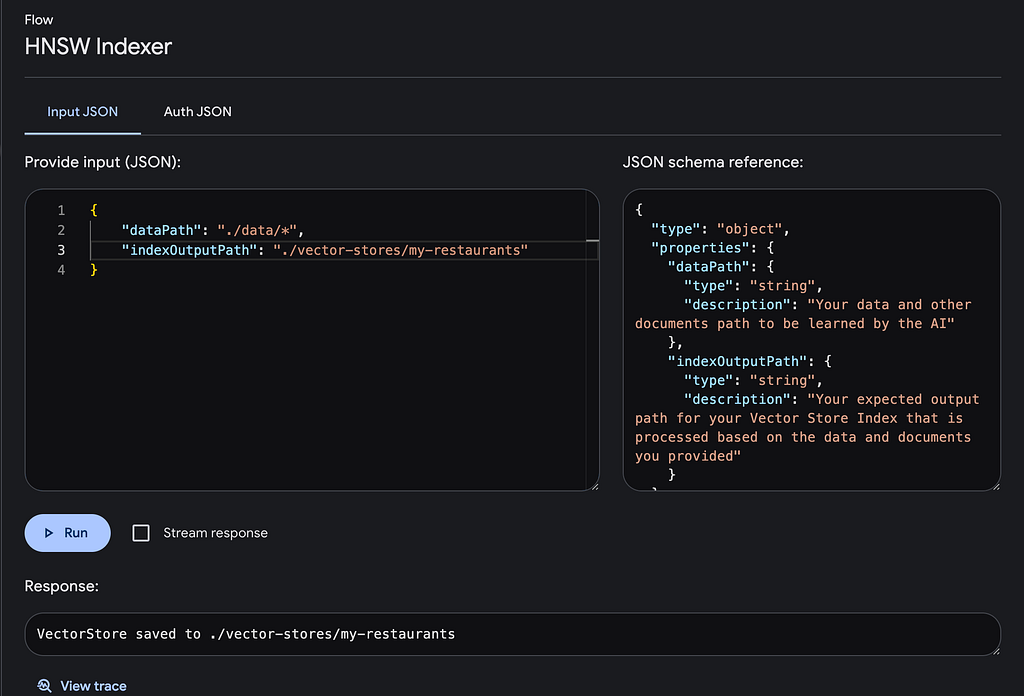
Task: Click the play icon on Run button
Action: [48, 533]
